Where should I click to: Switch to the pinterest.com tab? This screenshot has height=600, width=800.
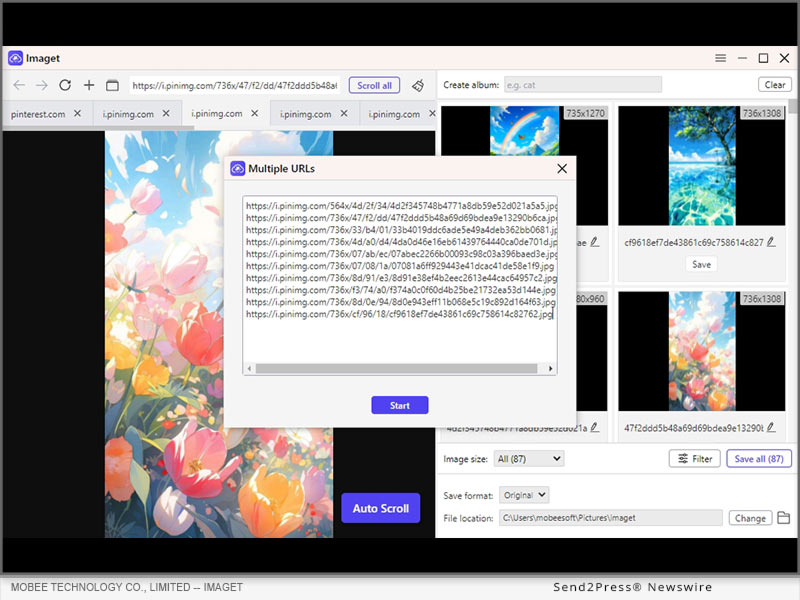pyautogui.click(x=38, y=114)
